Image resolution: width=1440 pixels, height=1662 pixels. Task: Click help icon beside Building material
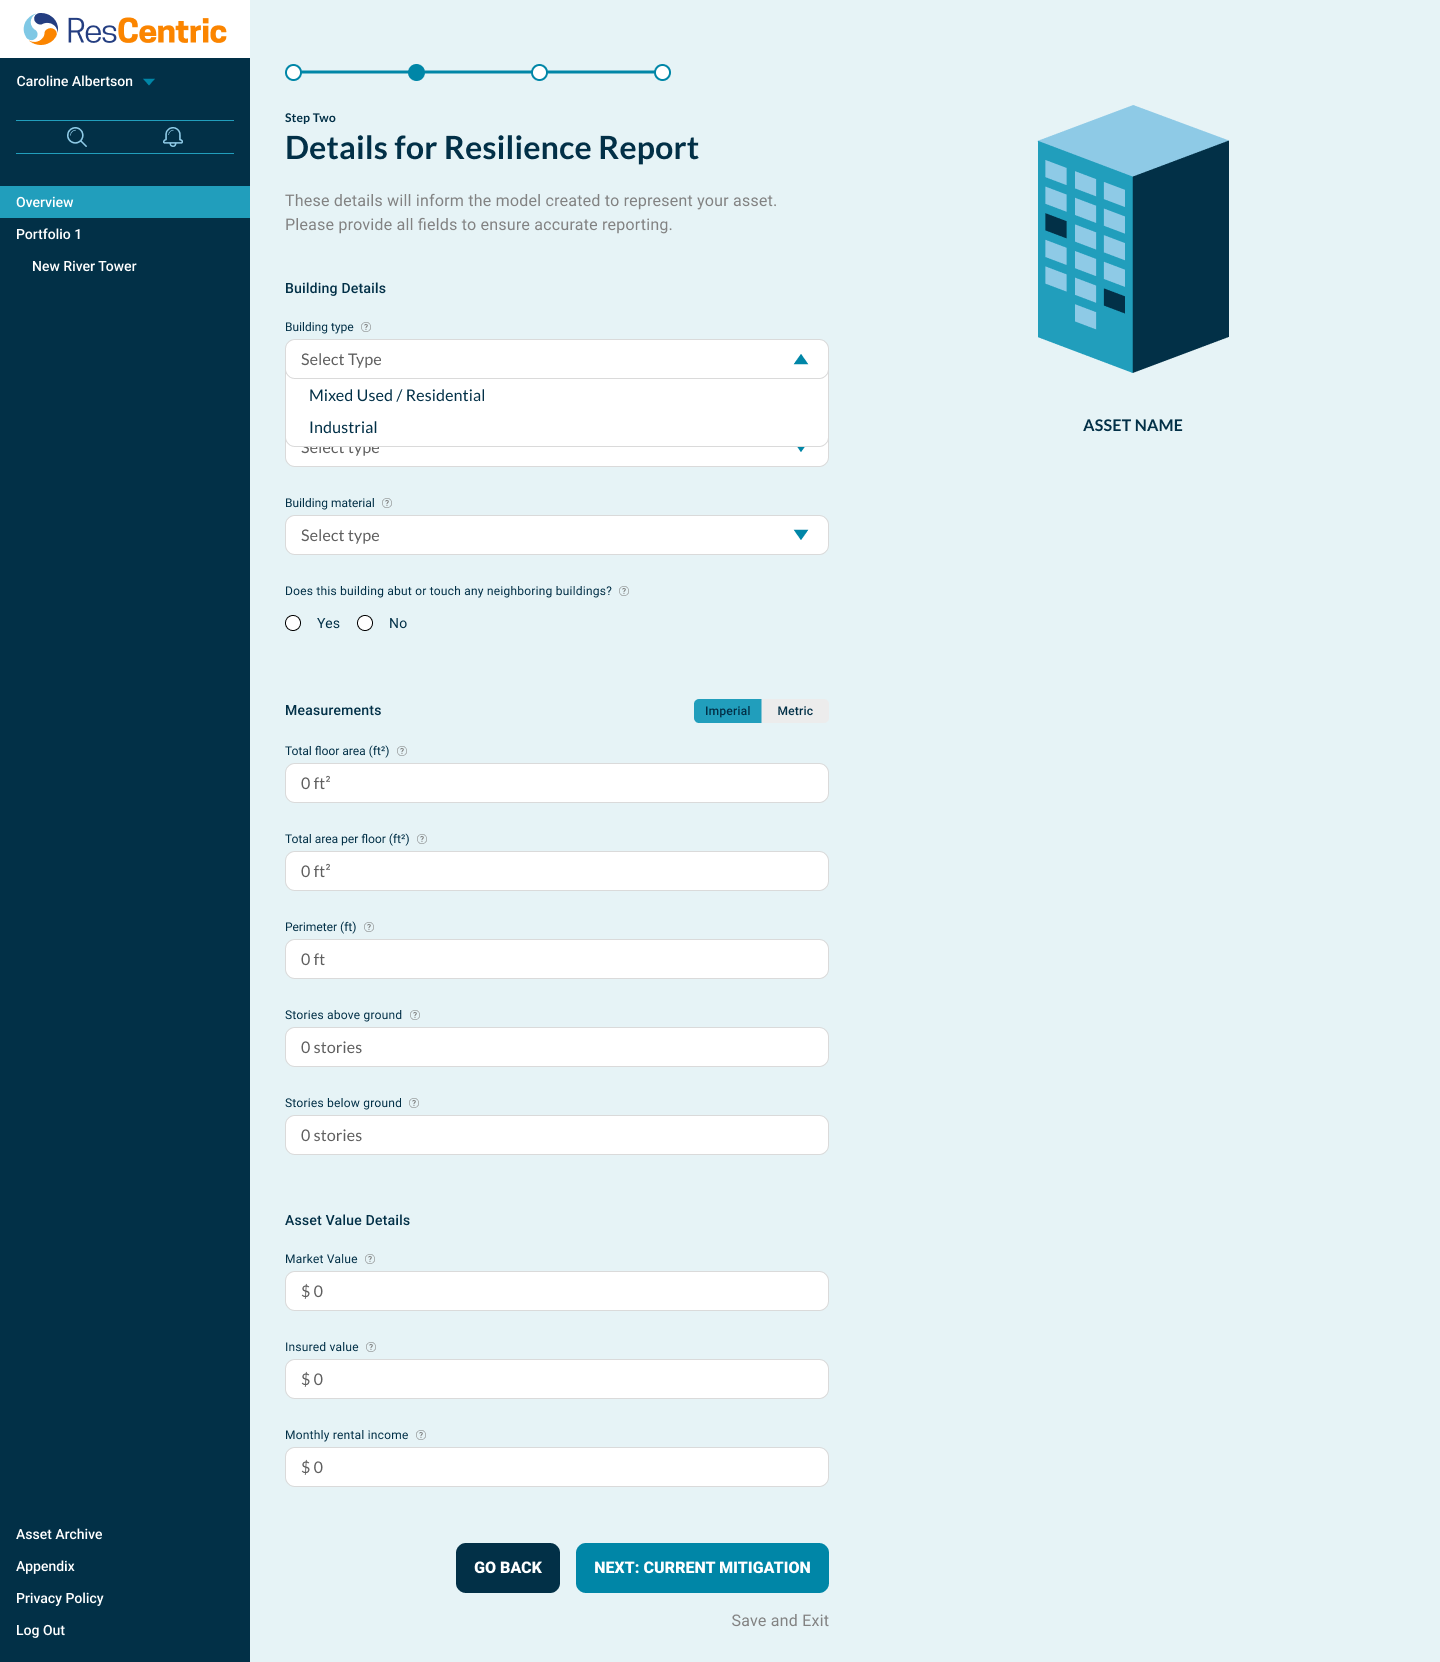click(x=387, y=503)
